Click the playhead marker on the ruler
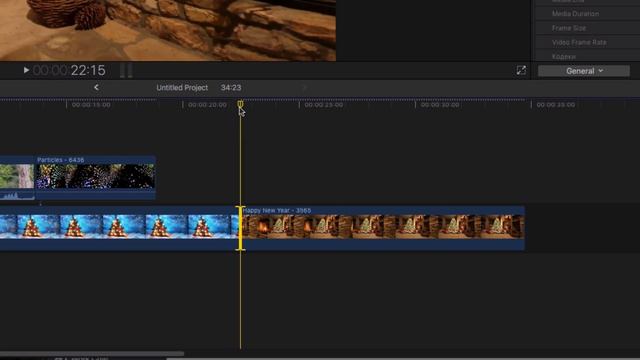The width and height of the screenshot is (640, 360). [x=240, y=104]
